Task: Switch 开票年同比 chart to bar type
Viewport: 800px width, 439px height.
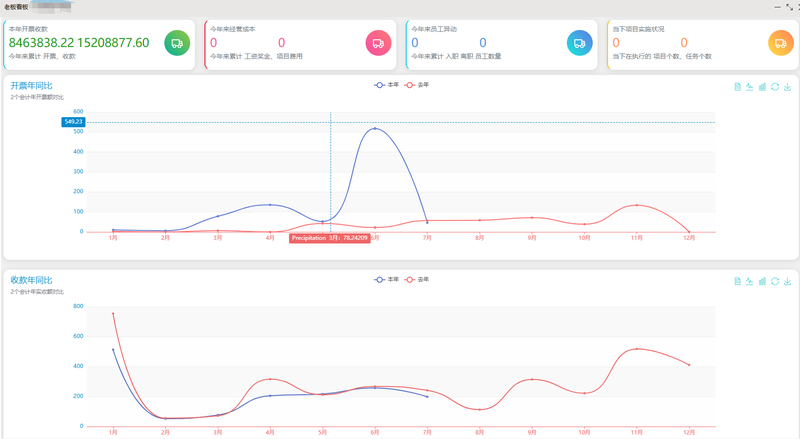Action: (762, 87)
